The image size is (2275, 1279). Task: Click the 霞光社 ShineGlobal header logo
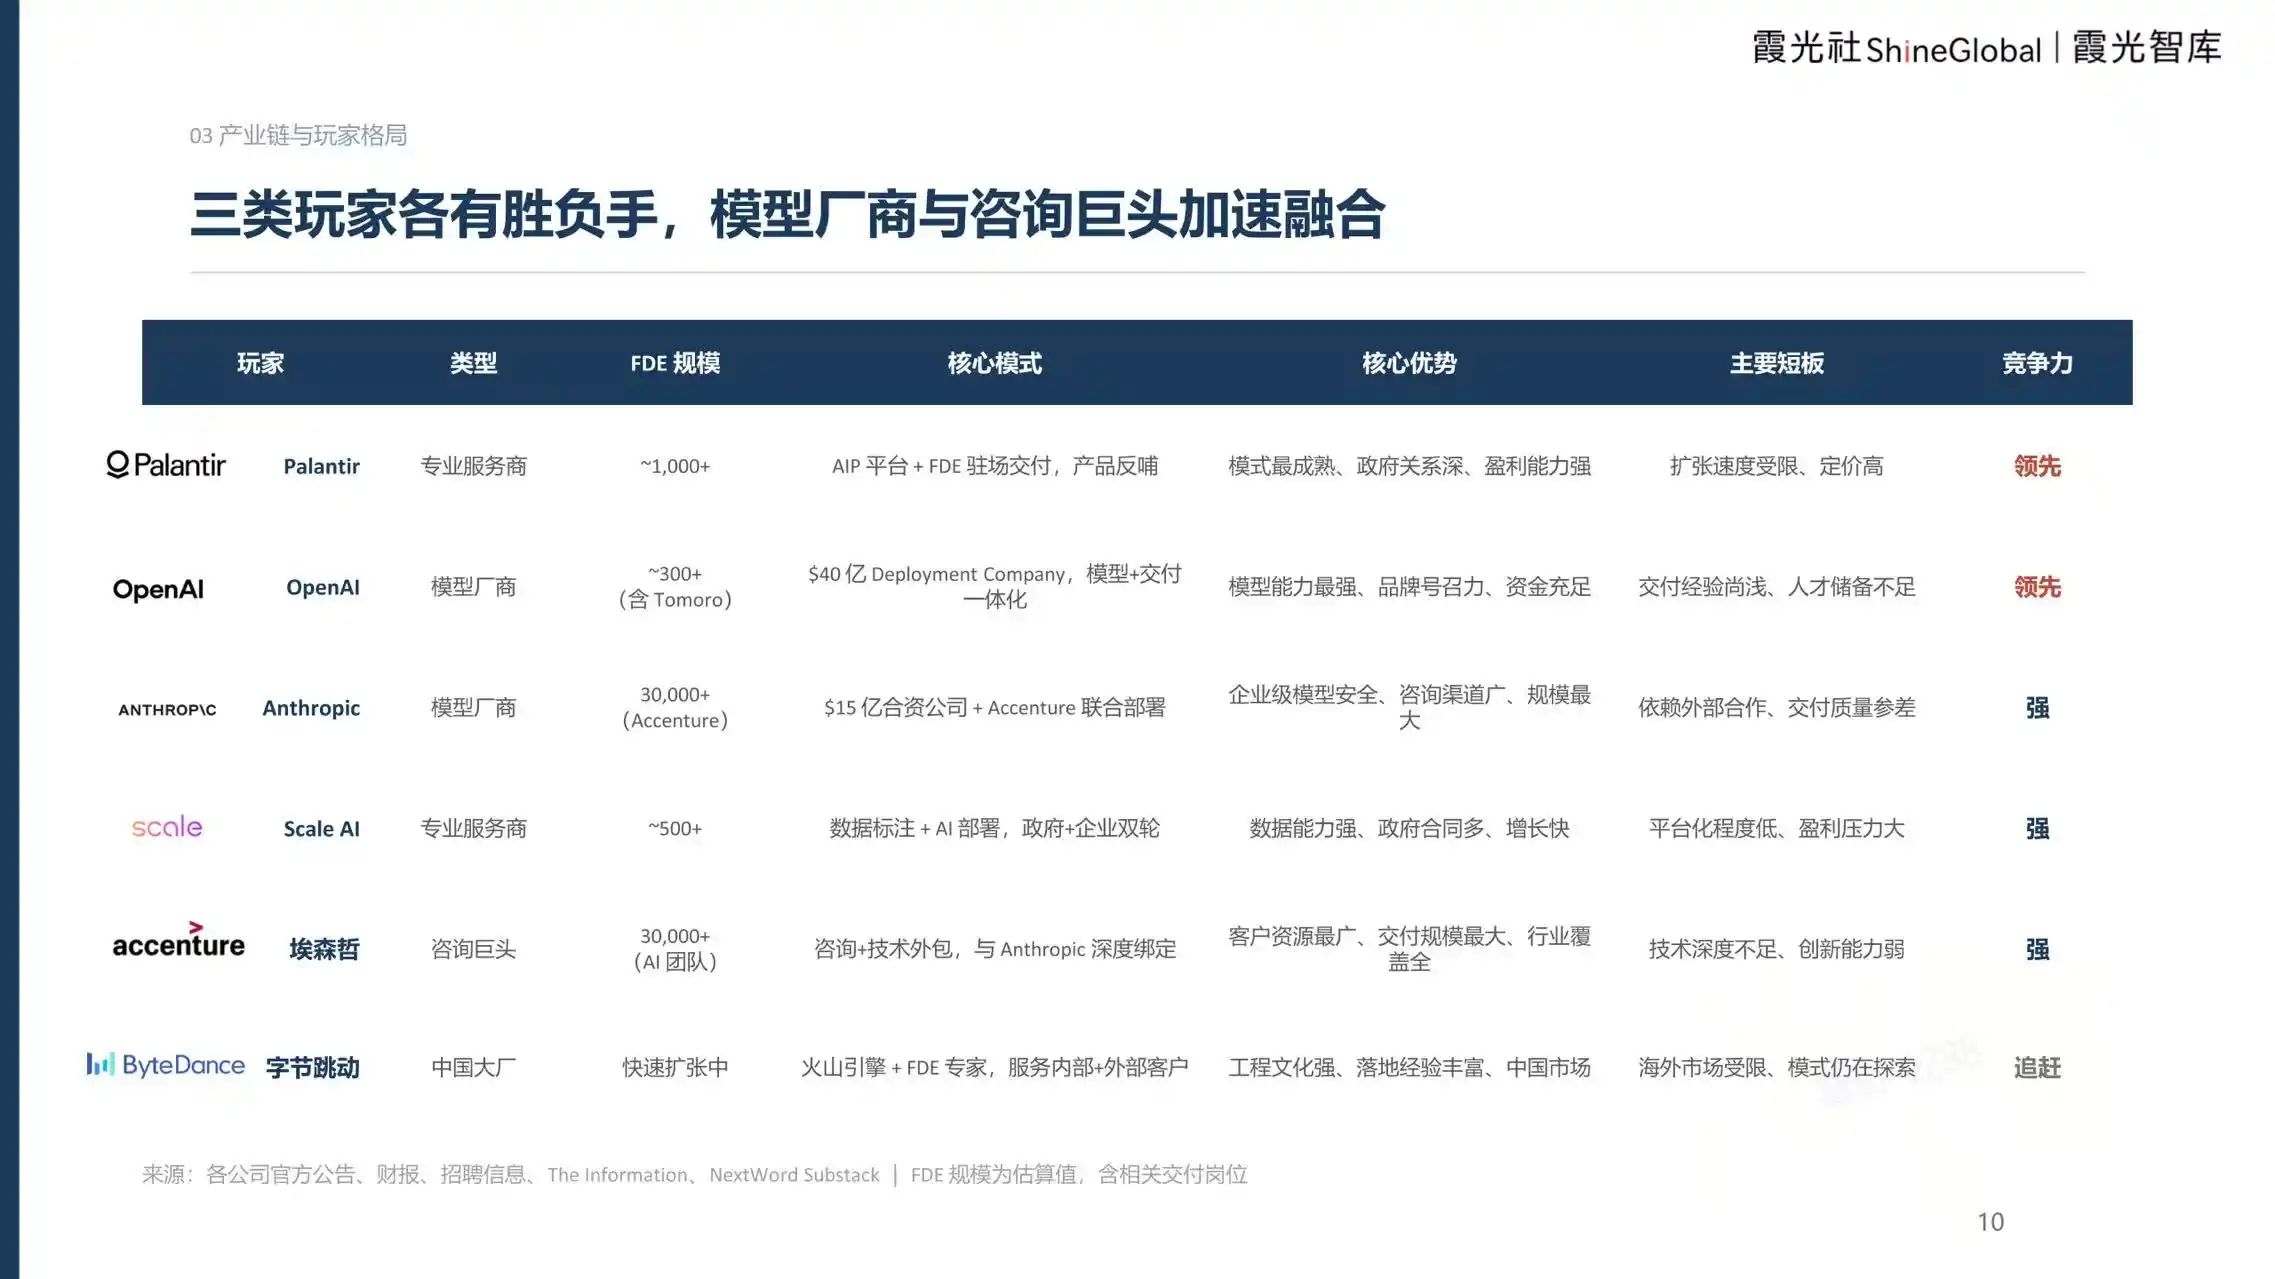(x=1897, y=48)
